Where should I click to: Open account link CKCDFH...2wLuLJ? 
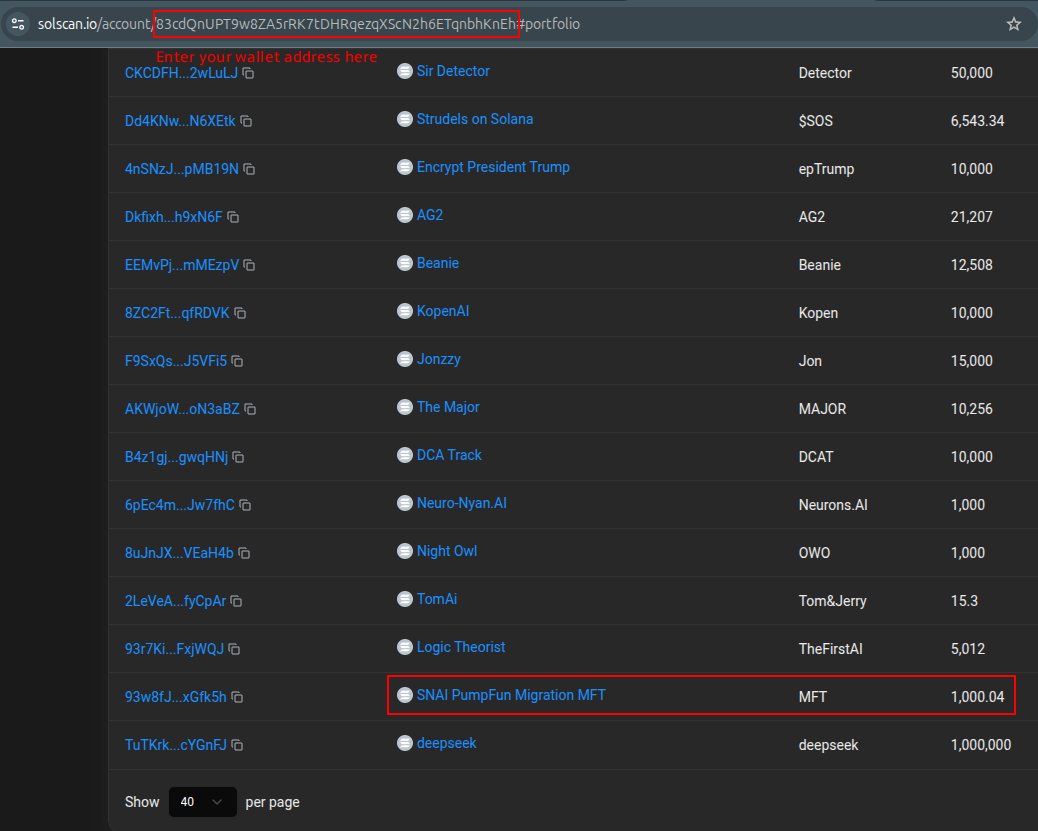tap(181, 73)
